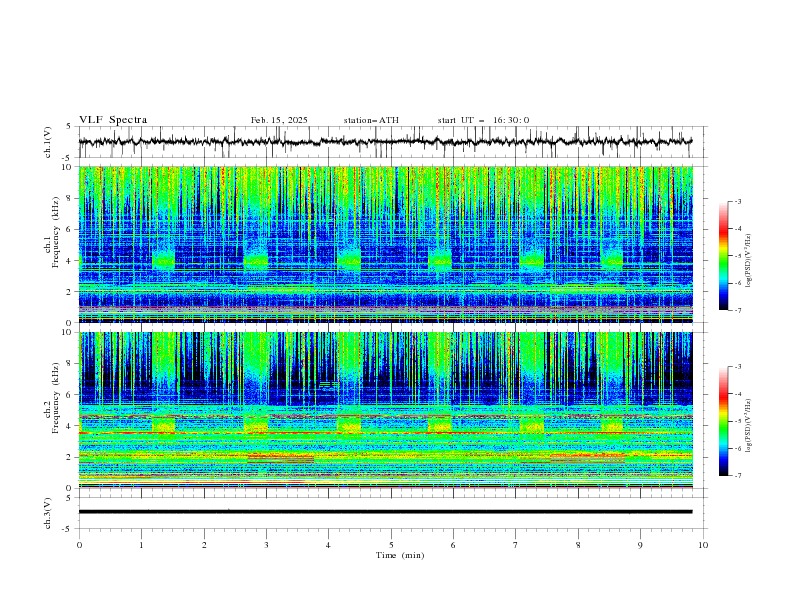Click ch.2 red 2 kHz band near minute 3

tap(281, 458)
